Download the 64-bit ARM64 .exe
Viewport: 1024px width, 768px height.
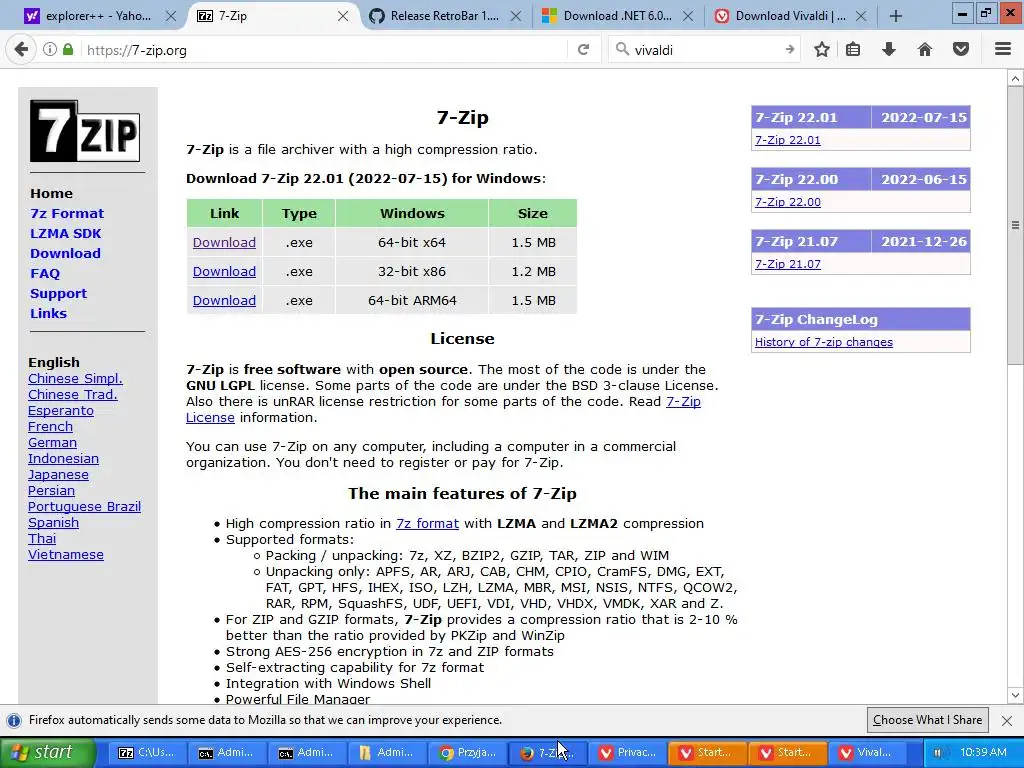[224, 300]
